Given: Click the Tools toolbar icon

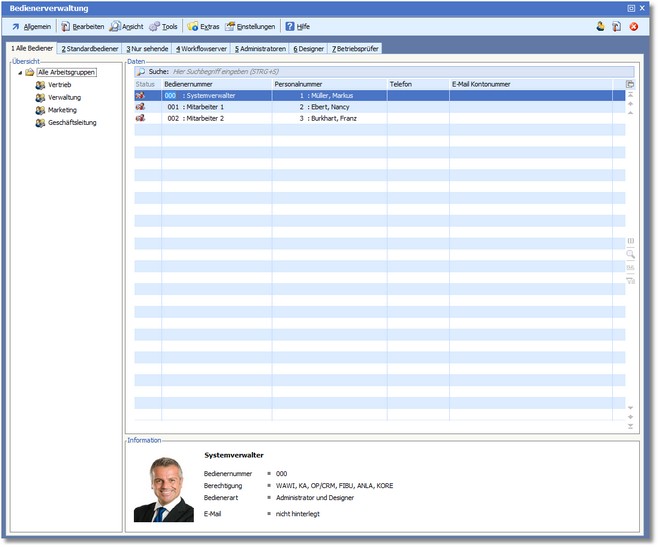Looking at the screenshot, I should pyautogui.click(x=155, y=27).
